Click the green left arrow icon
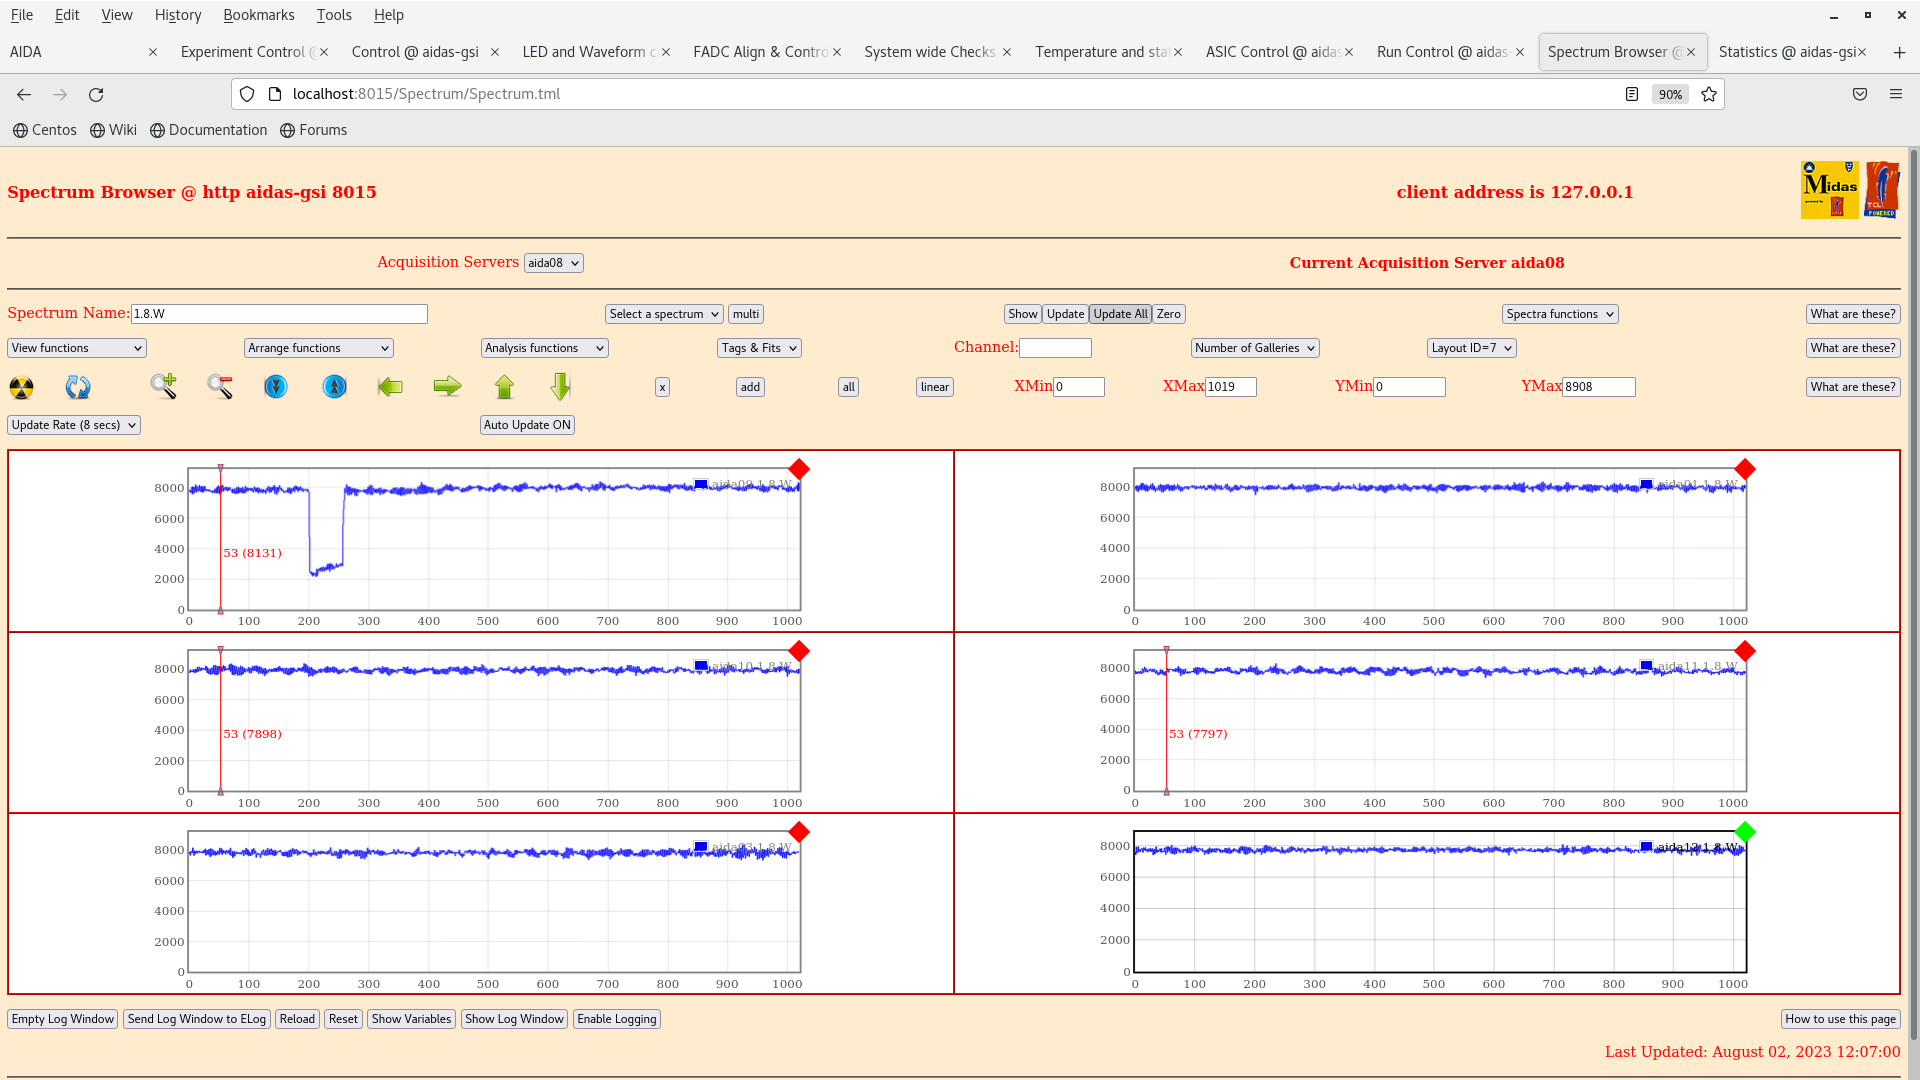 click(x=390, y=386)
